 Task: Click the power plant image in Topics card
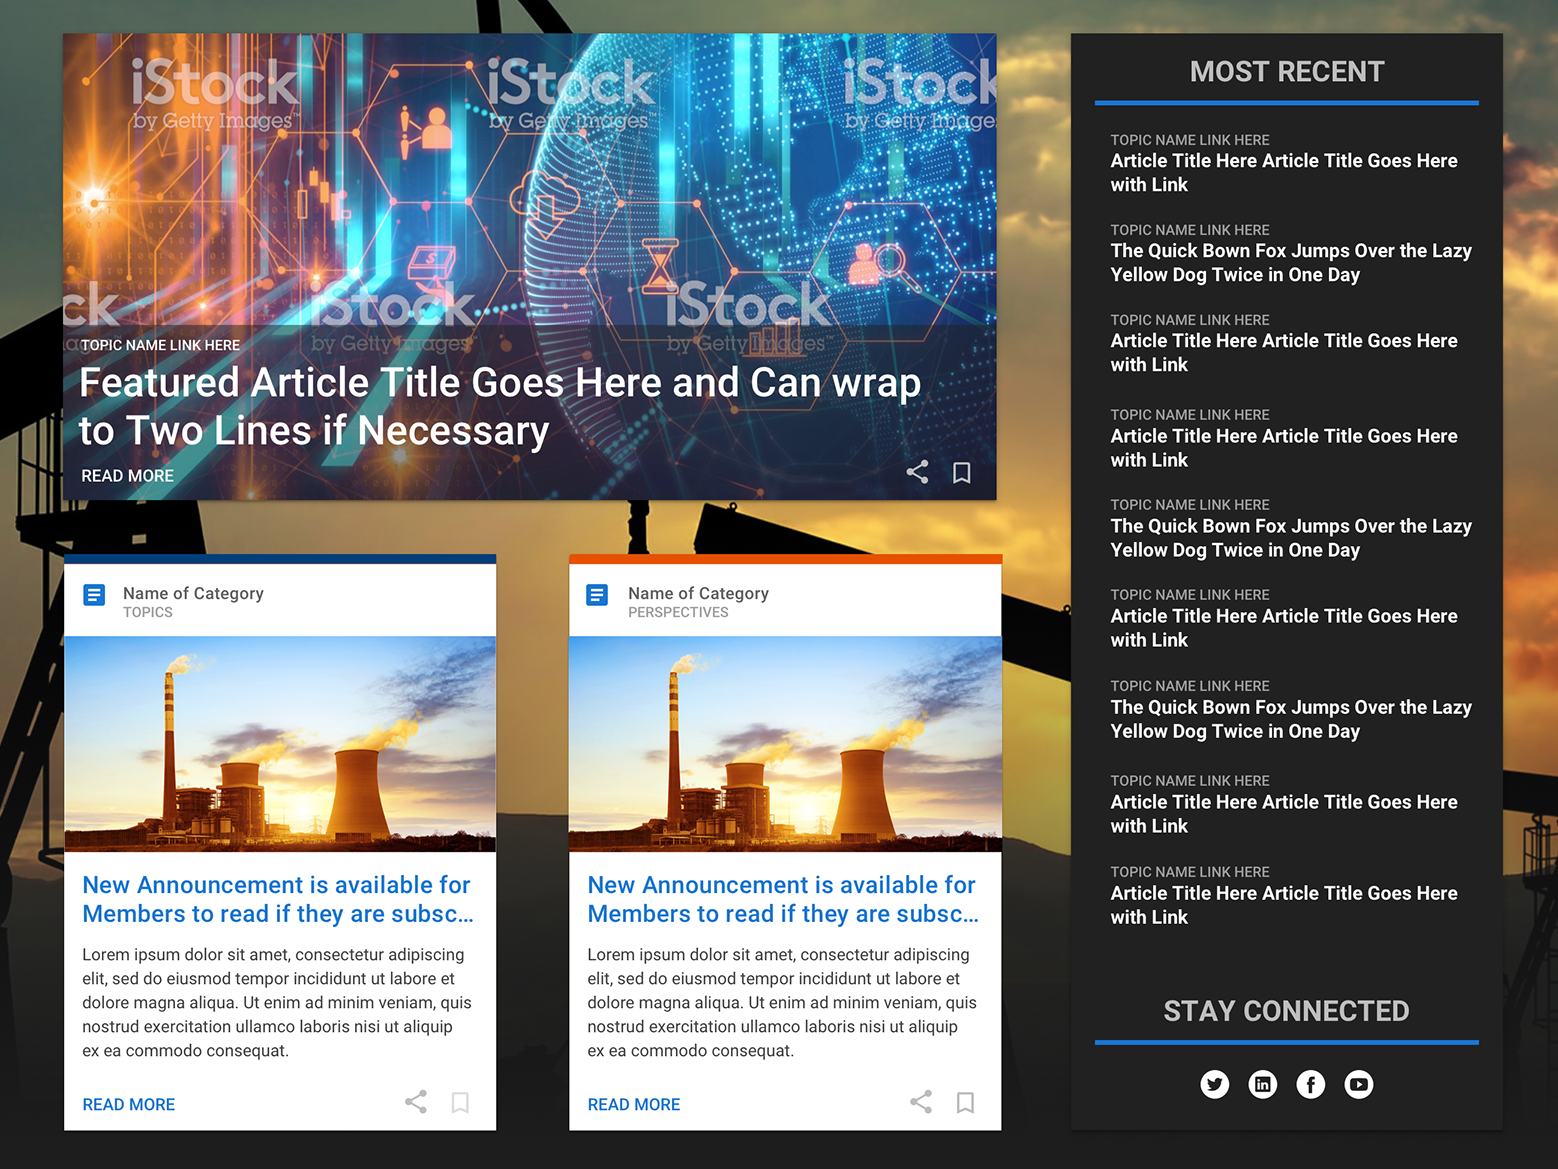(280, 744)
